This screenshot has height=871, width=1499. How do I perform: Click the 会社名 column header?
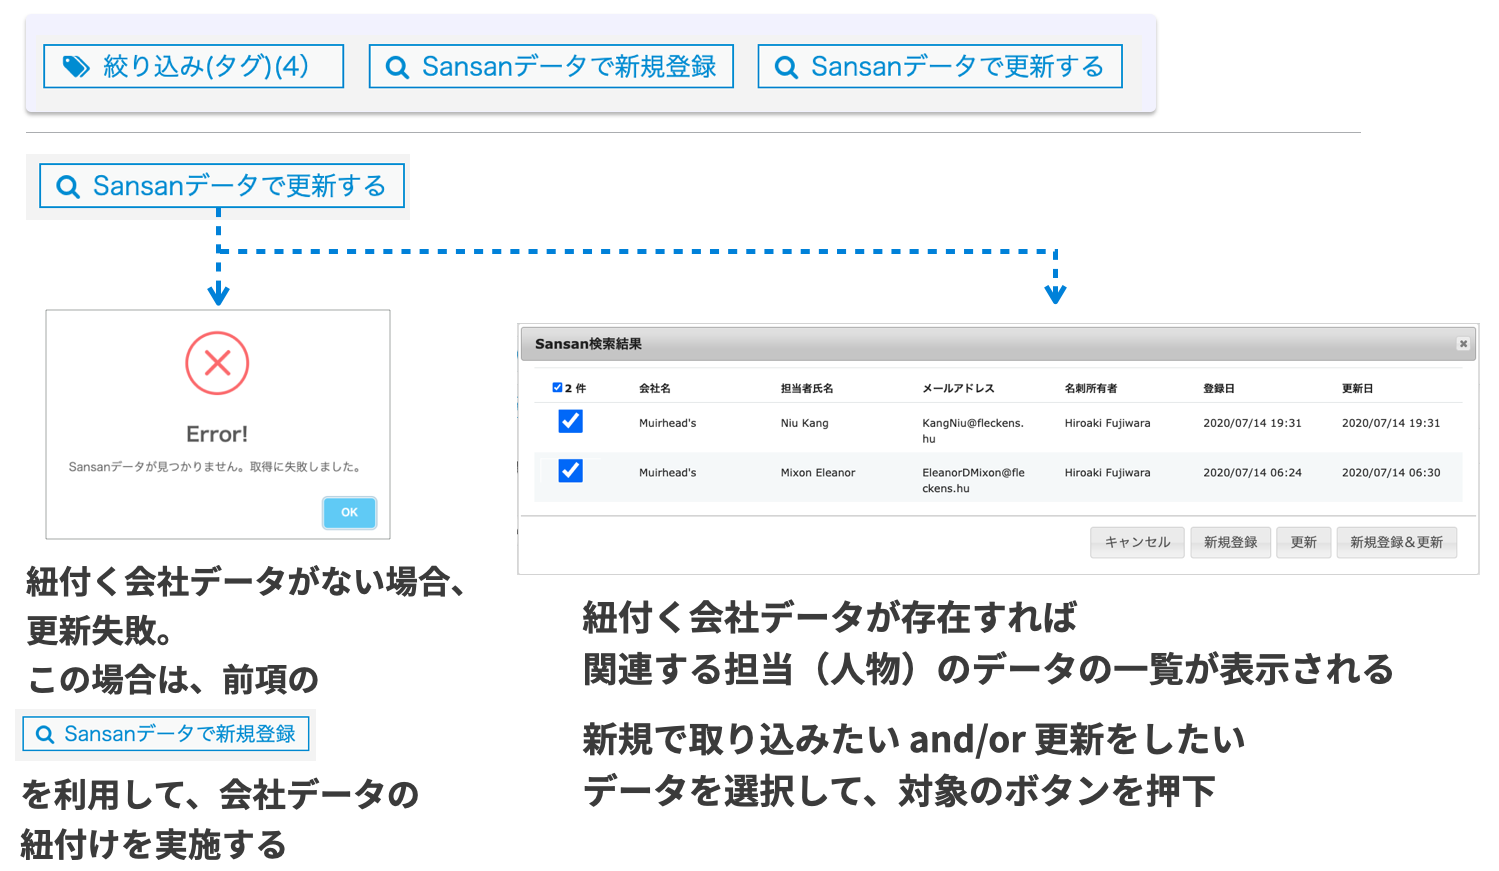(x=655, y=388)
